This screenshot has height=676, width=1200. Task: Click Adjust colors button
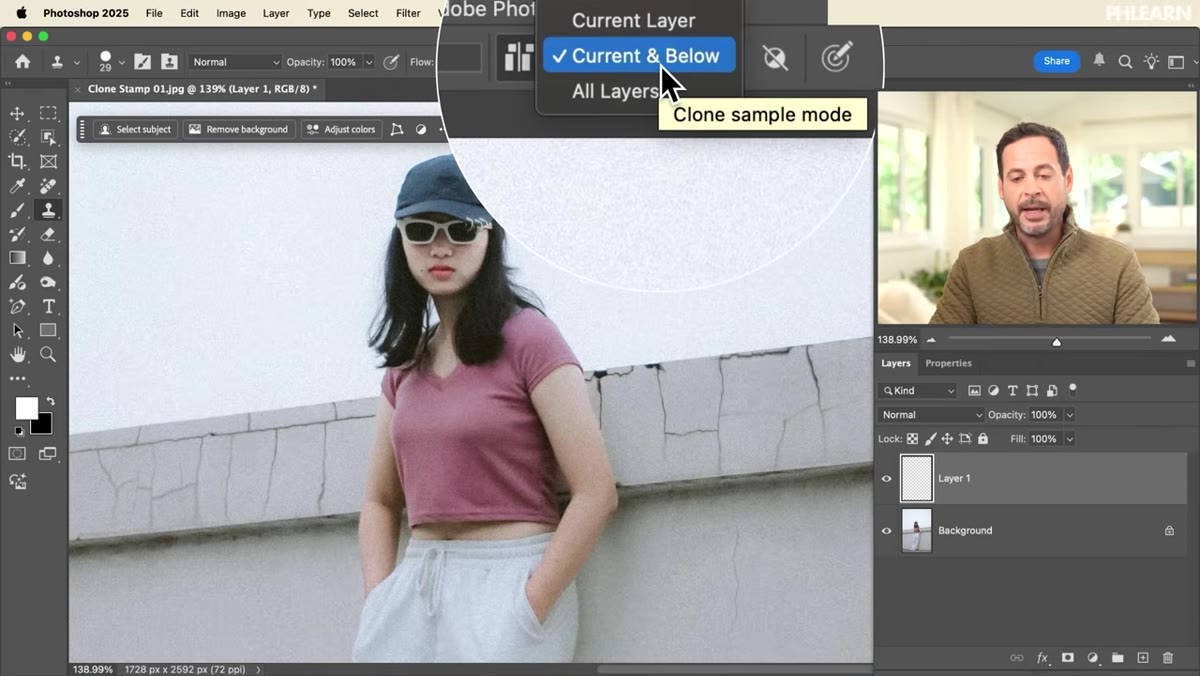click(341, 129)
